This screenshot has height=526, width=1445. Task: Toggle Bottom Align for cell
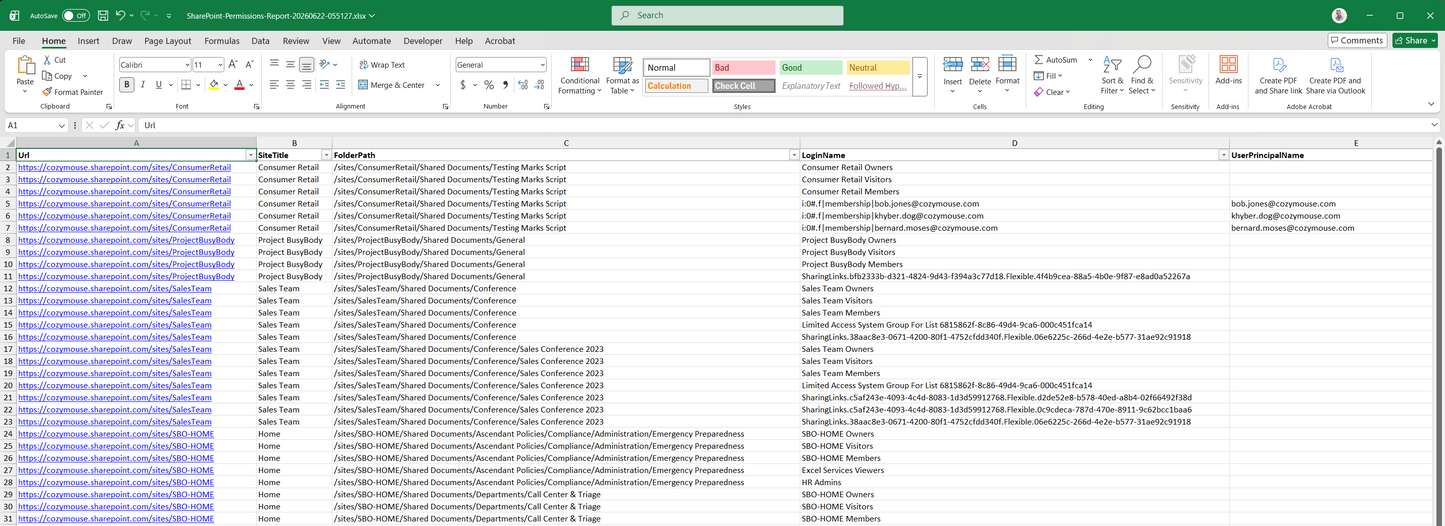point(307,64)
